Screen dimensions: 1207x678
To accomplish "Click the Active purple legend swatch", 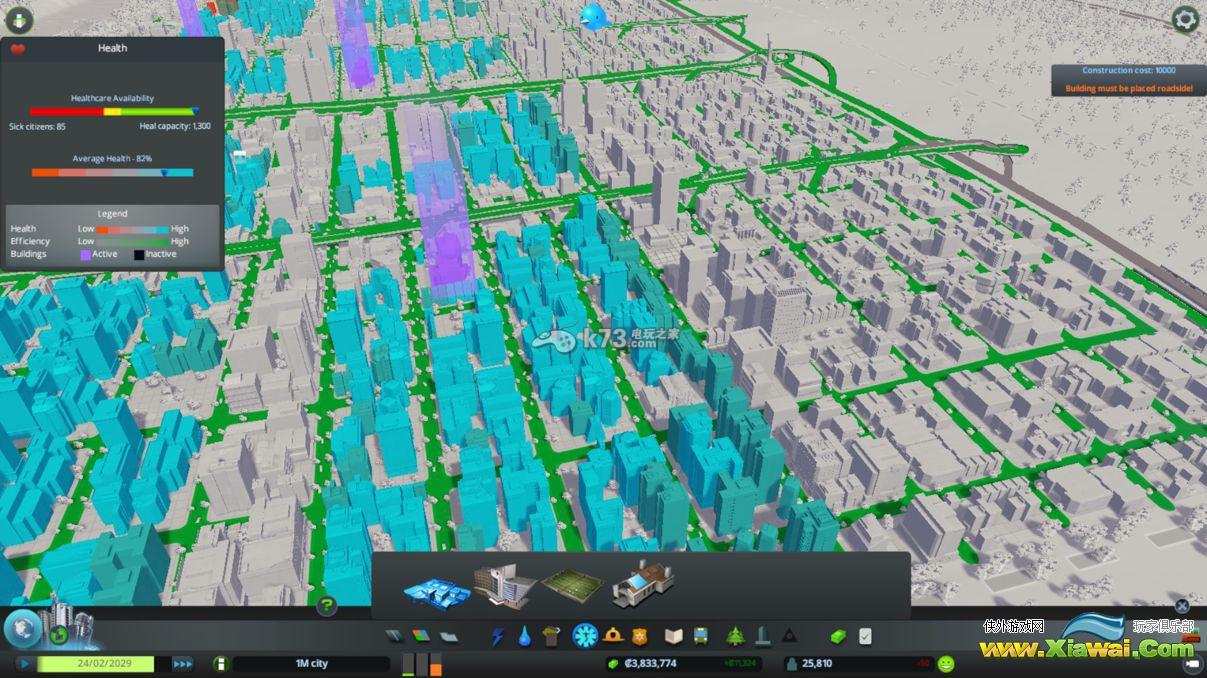I will [x=85, y=254].
